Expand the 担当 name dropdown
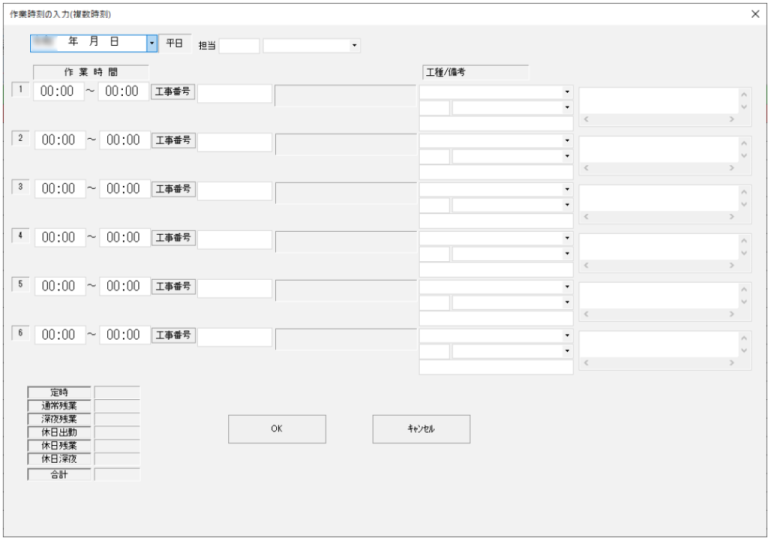 (354, 45)
